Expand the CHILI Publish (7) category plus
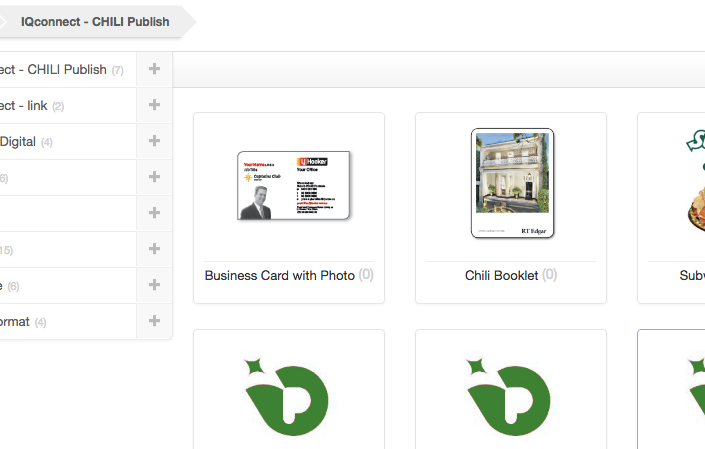The height and width of the screenshot is (449, 705). pos(154,69)
